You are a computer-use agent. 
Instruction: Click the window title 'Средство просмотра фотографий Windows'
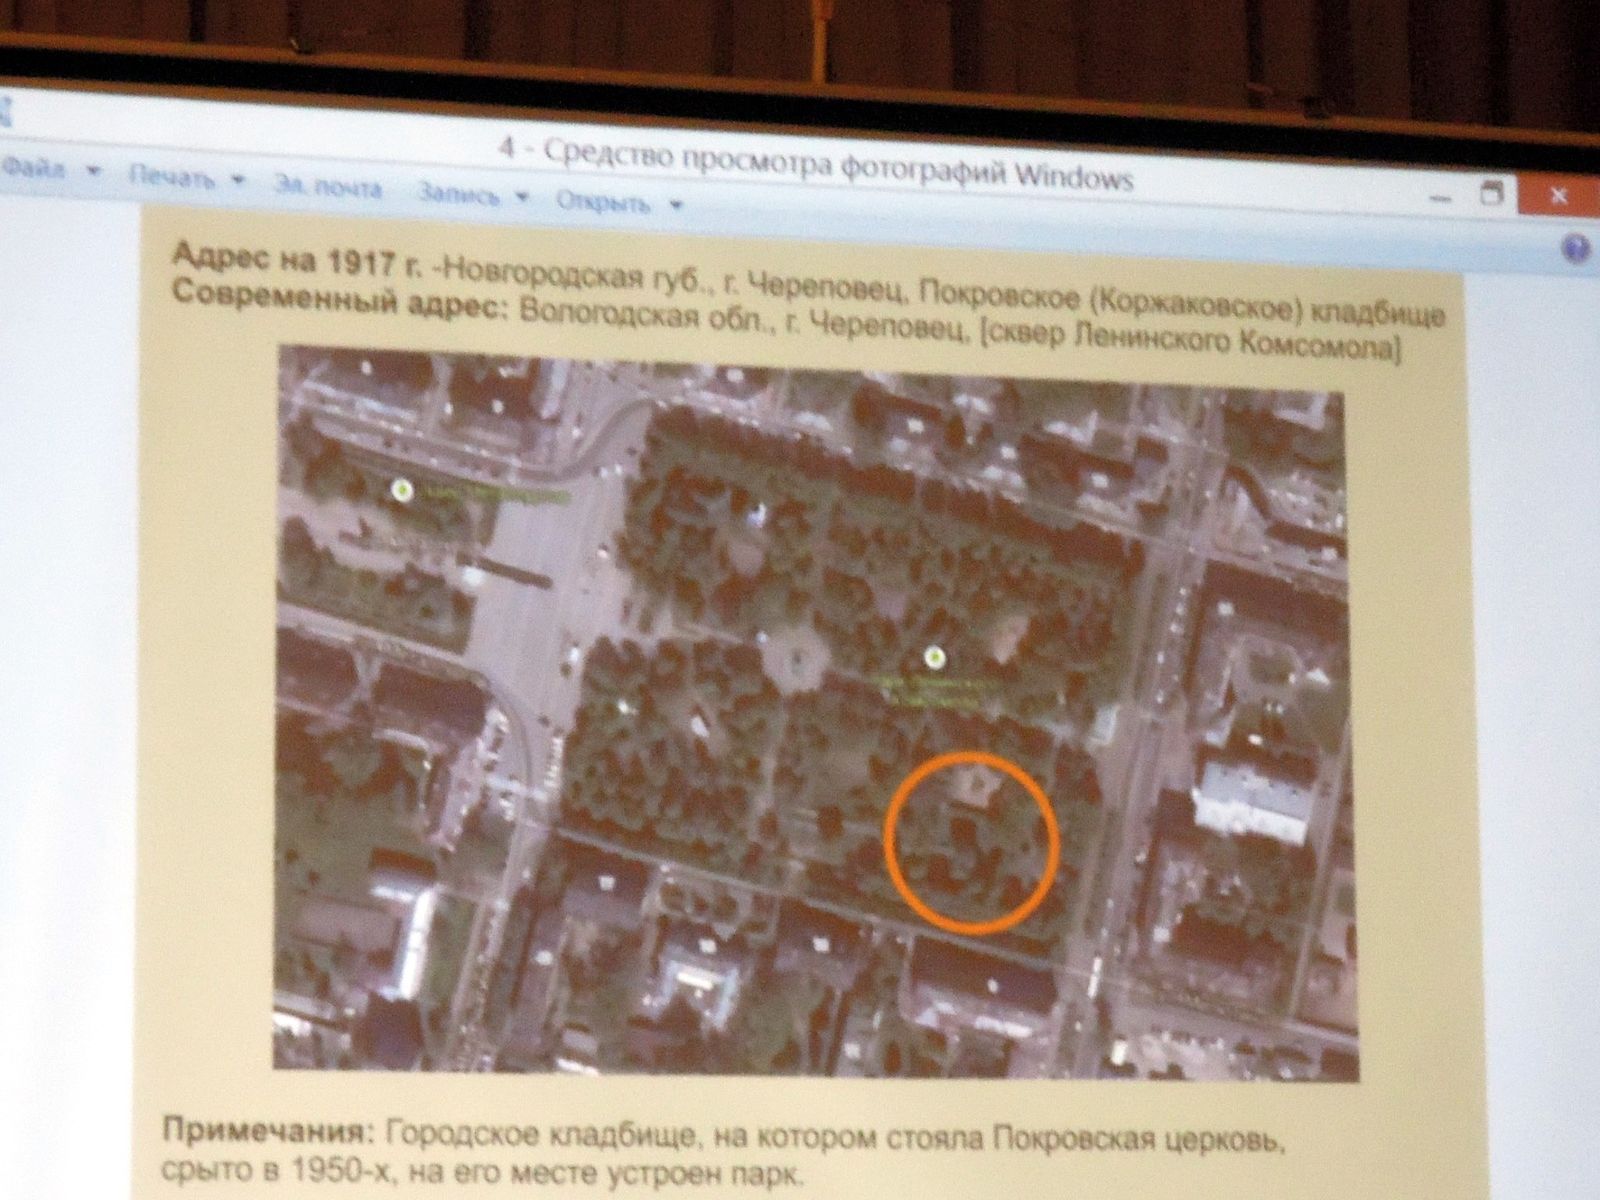pyautogui.click(x=839, y=165)
